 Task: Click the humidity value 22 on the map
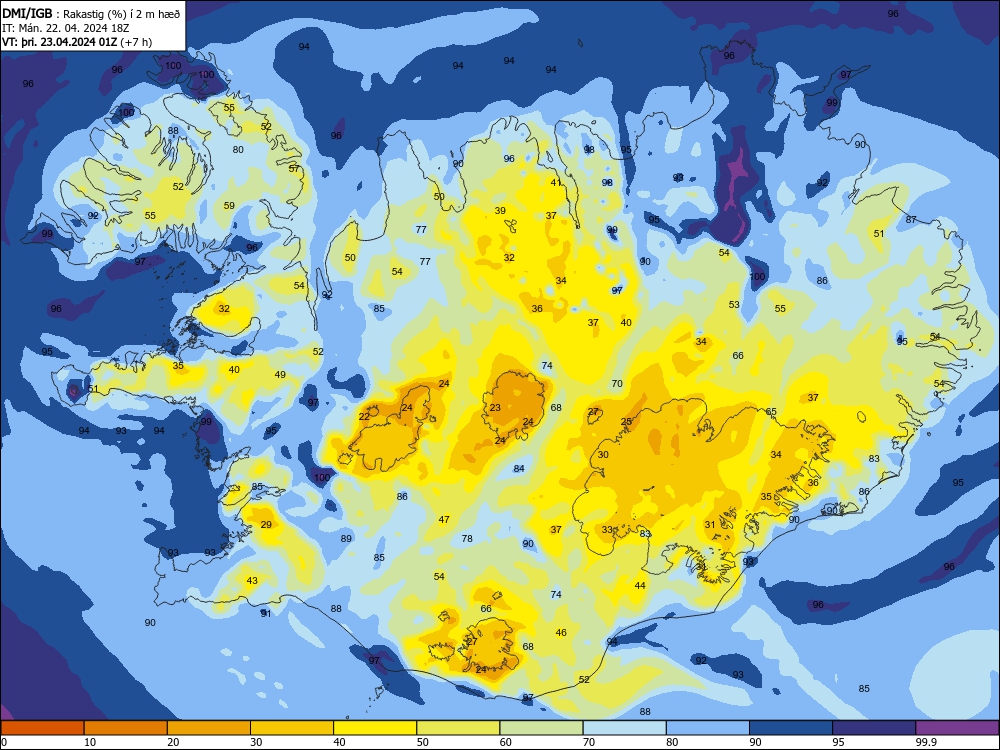[364, 416]
